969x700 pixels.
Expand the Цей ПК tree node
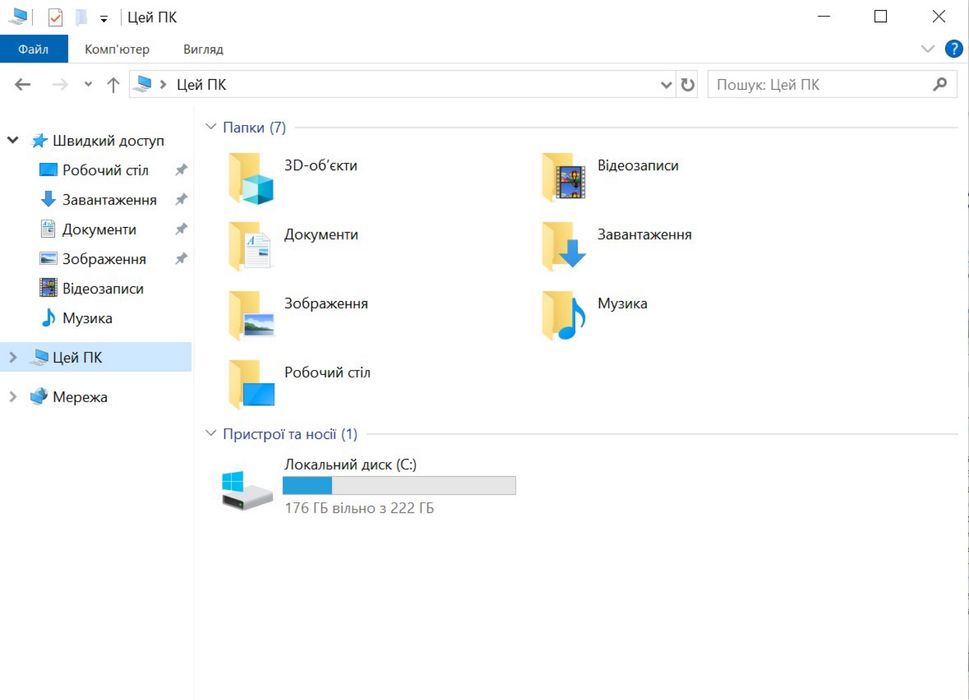[13, 357]
